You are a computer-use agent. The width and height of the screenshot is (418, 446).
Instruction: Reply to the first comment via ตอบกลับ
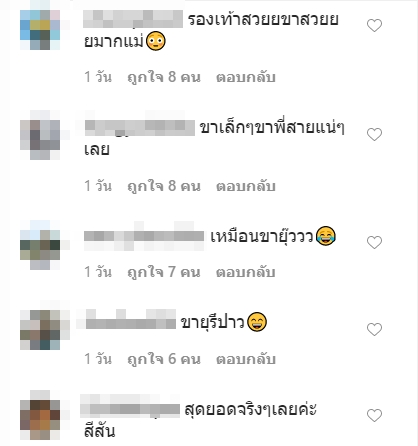(x=246, y=77)
